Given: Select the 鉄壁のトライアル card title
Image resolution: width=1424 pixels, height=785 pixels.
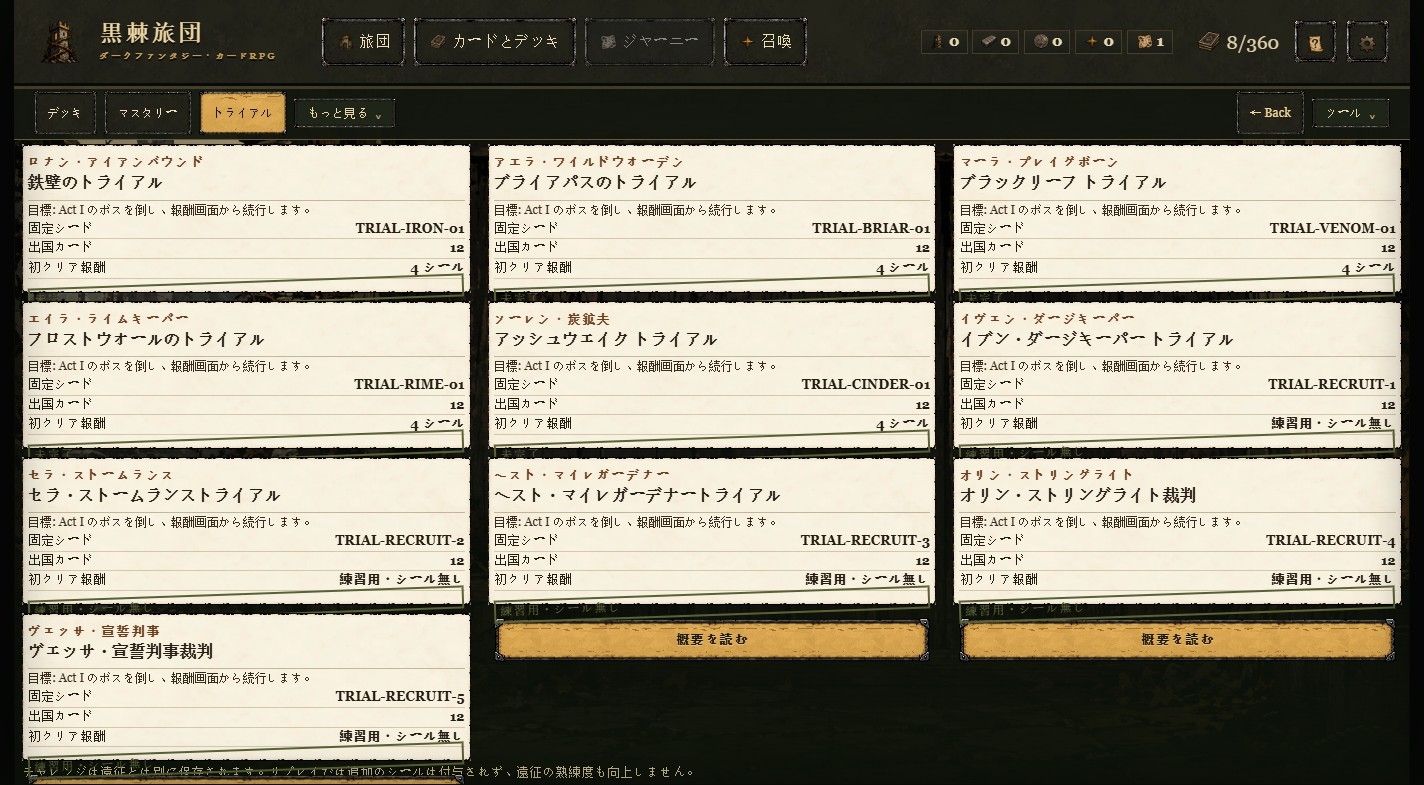Looking at the screenshot, I should tap(95, 182).
